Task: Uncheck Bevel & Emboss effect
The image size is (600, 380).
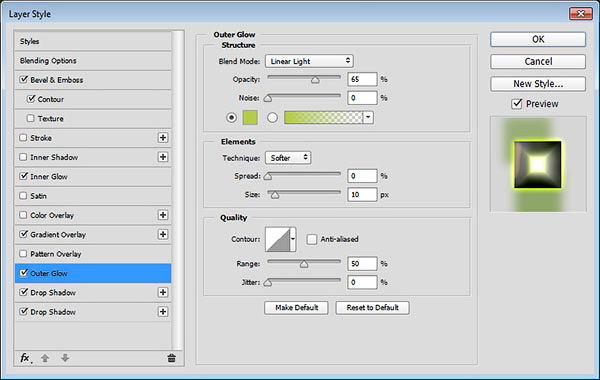Action: point(23,80)
